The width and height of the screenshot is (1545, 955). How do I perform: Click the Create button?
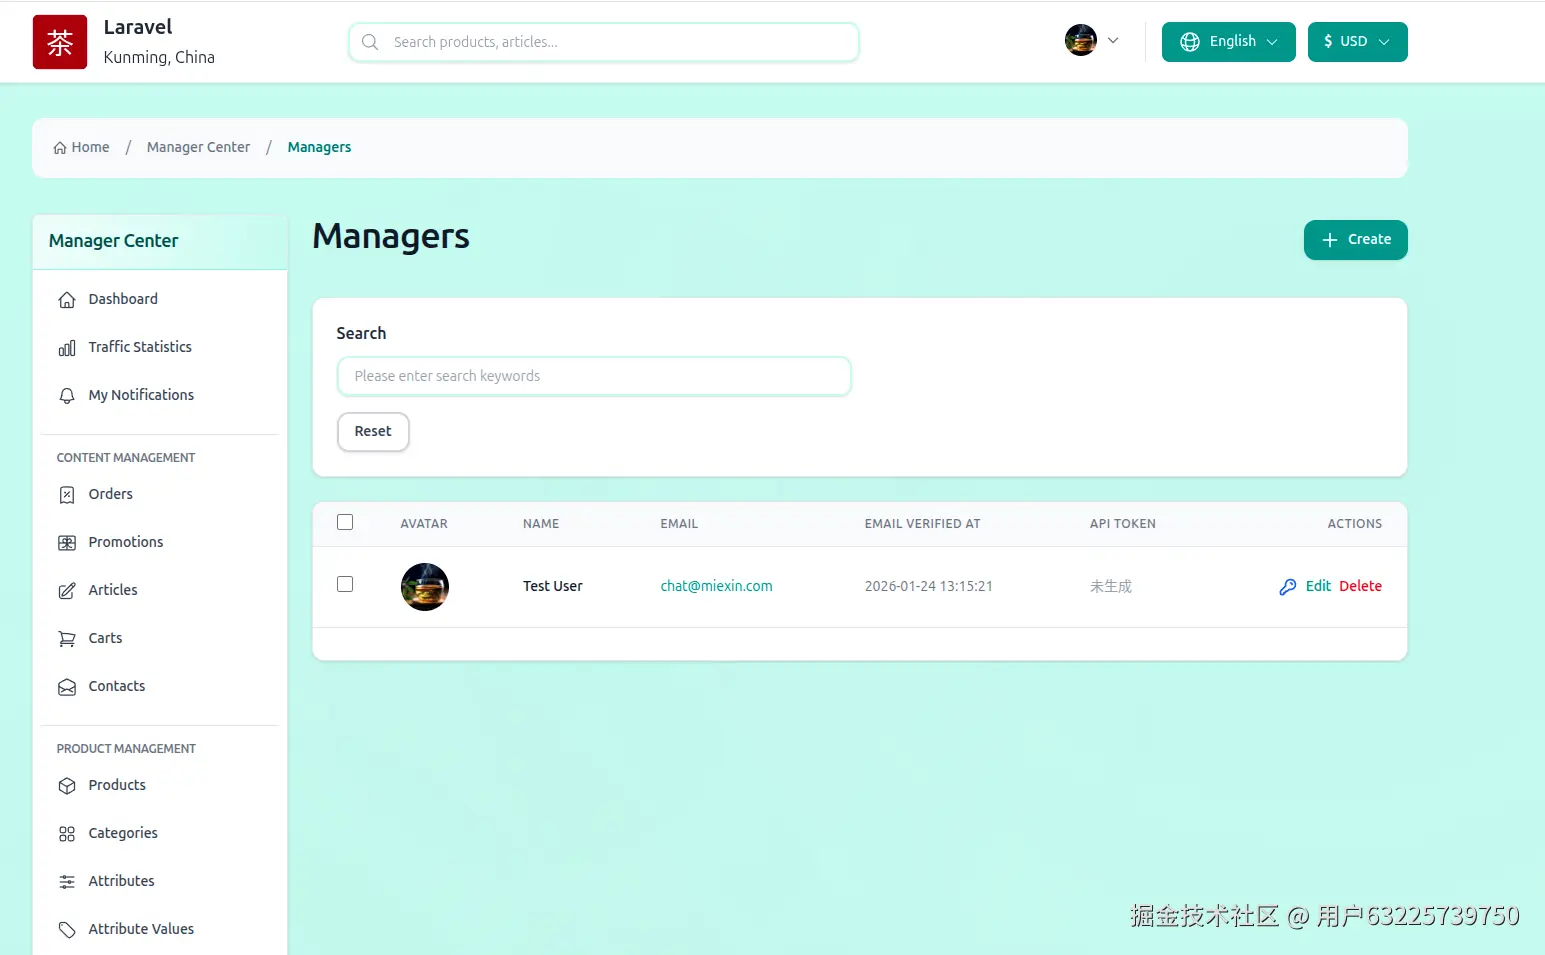tap(1356, 240)
